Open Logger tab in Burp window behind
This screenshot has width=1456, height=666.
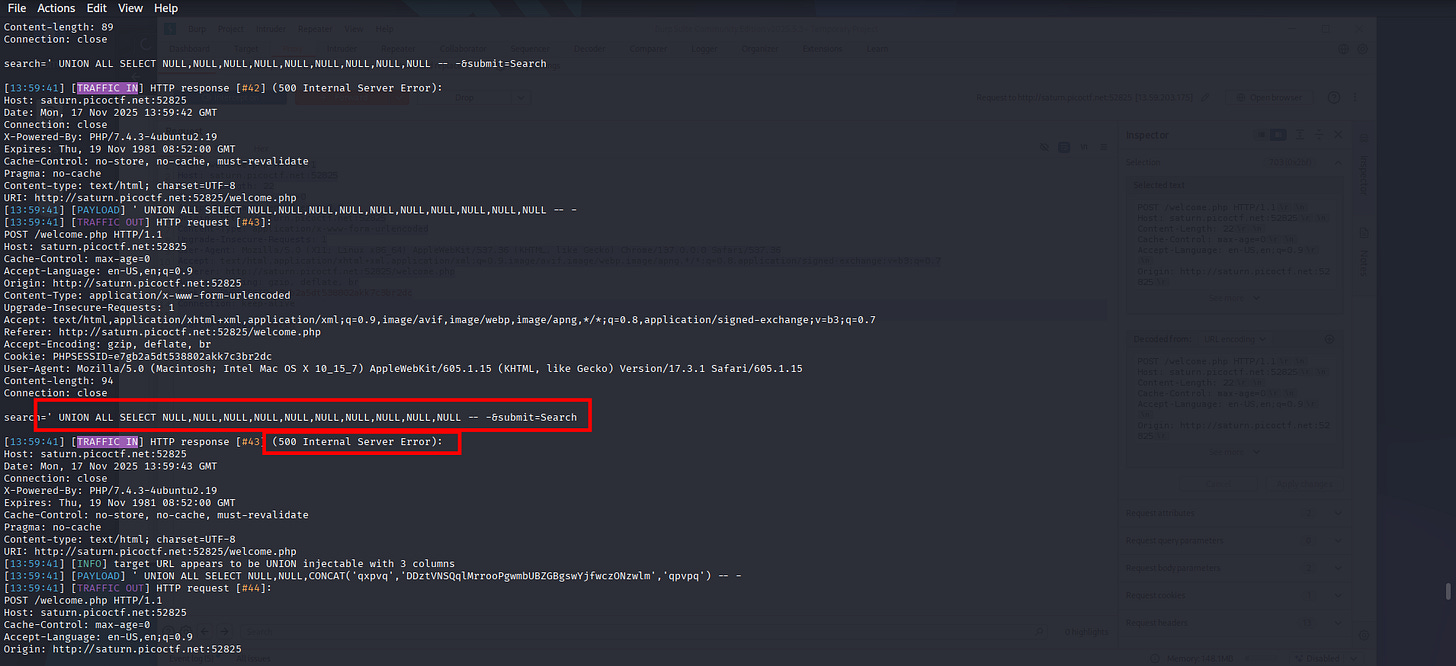tap(703, 47)
